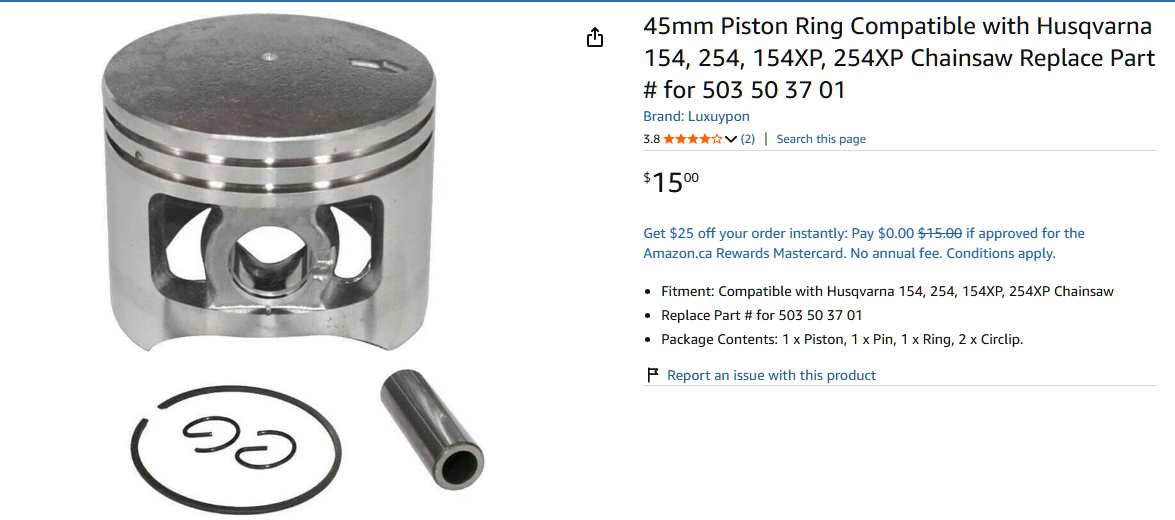This screenshot has width=1175, height=520.
Task: Click the orange star rating icons
Action: pos(693,139)
